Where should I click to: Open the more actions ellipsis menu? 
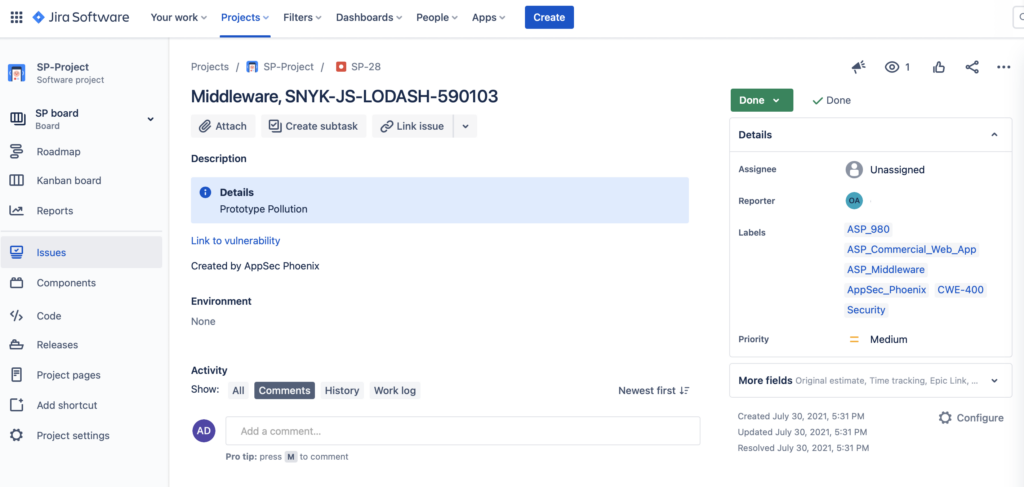coord(1004,67)
